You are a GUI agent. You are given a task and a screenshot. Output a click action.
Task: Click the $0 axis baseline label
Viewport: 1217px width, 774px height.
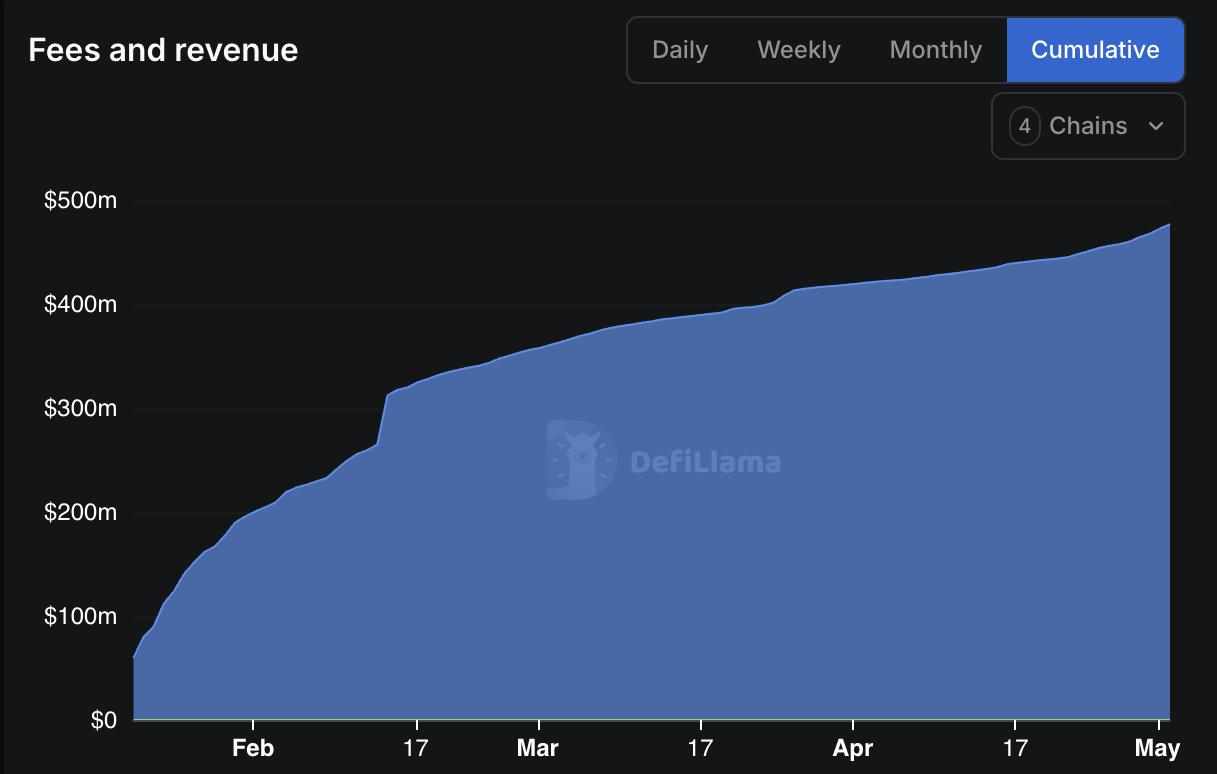tap(105, 719)
